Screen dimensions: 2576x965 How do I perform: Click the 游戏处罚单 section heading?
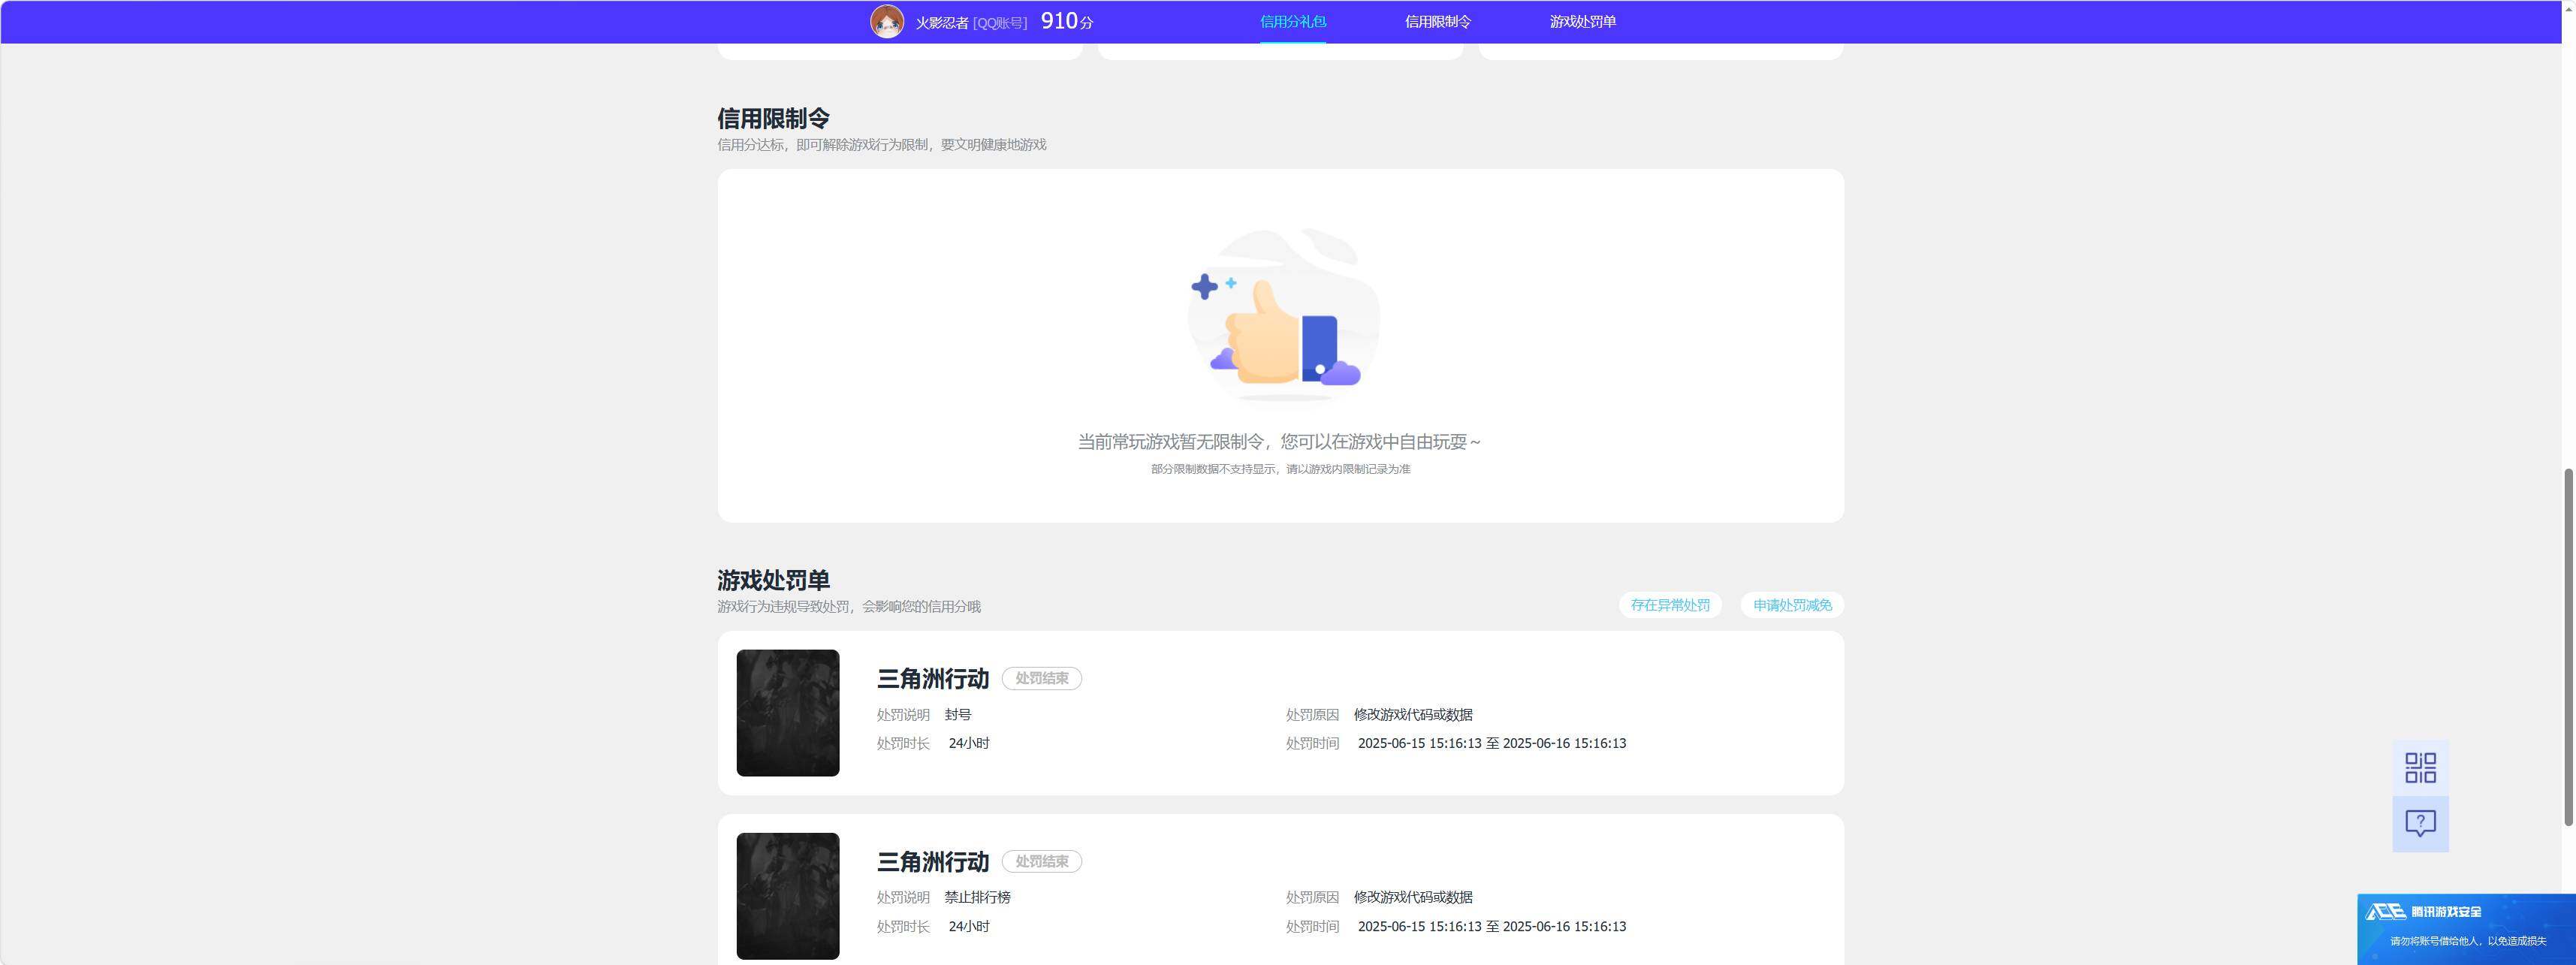(773, 580)
